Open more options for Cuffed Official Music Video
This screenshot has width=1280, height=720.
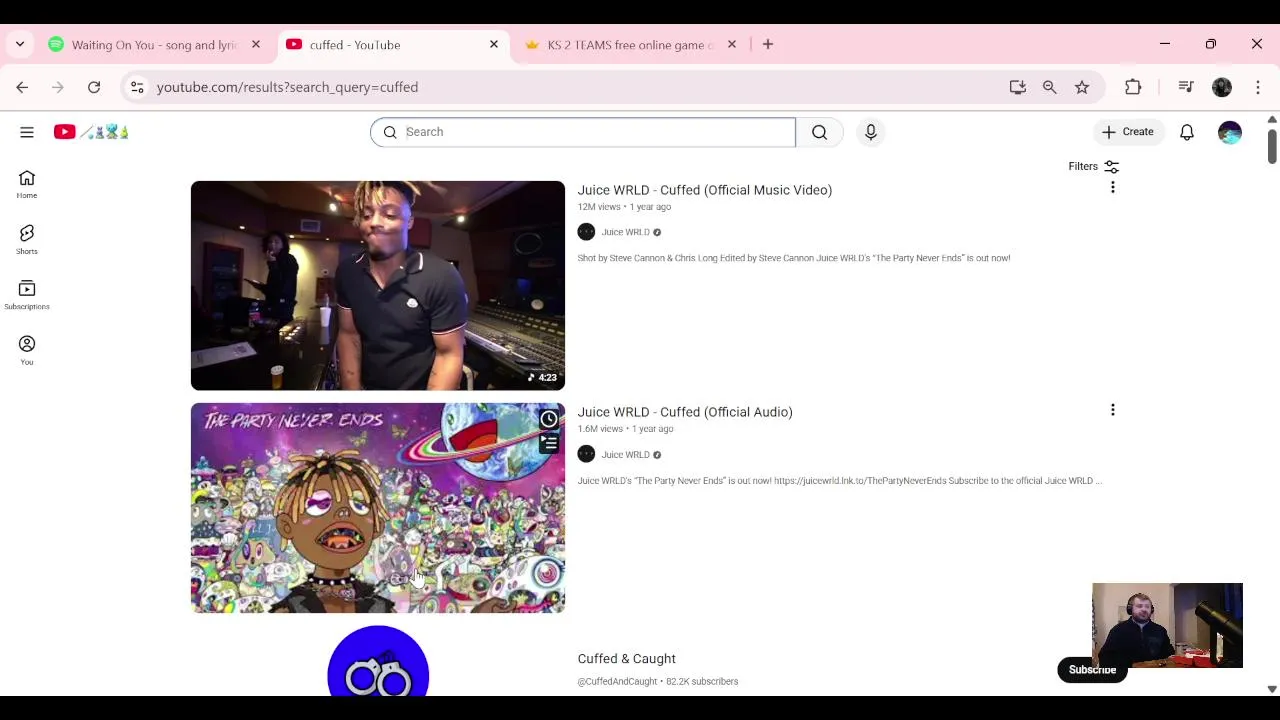1112,188
